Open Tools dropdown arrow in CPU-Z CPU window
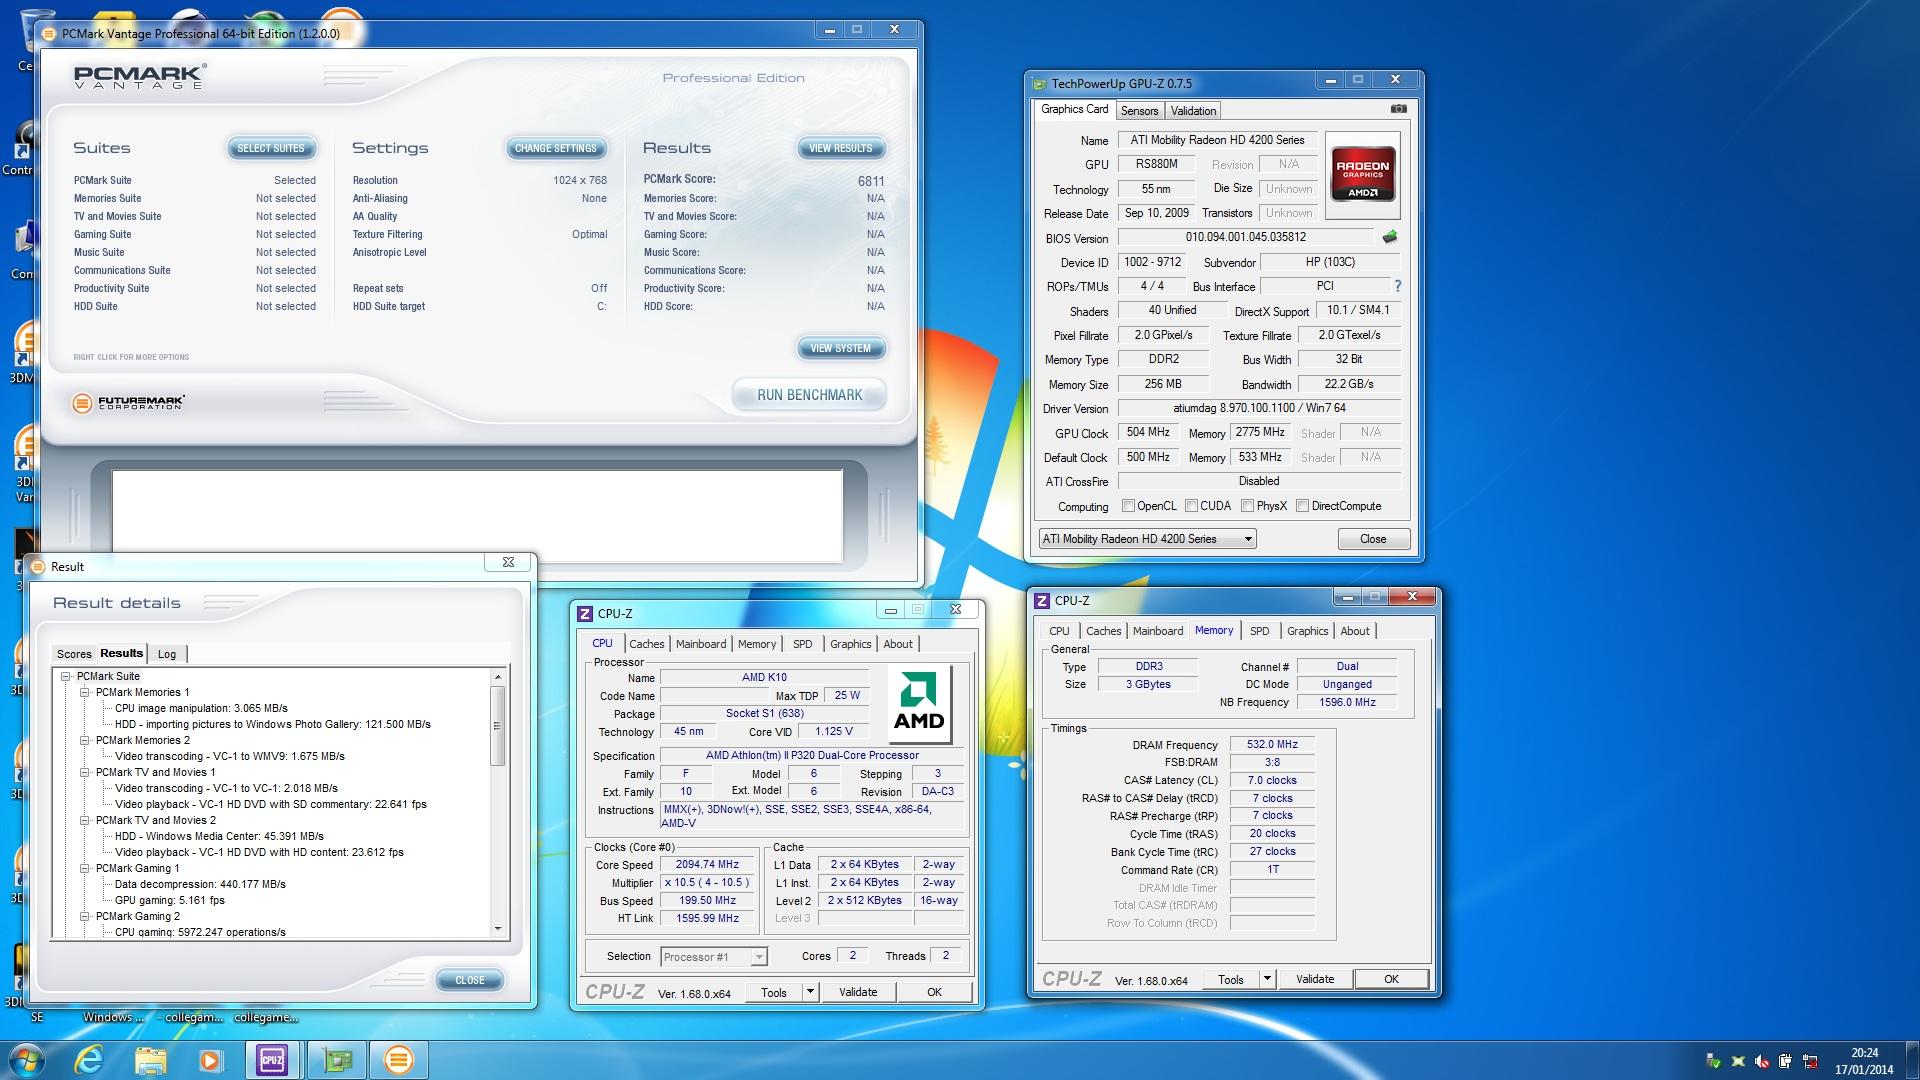The height and width of the screenshot is (1080, 1920). click(810, 993)
